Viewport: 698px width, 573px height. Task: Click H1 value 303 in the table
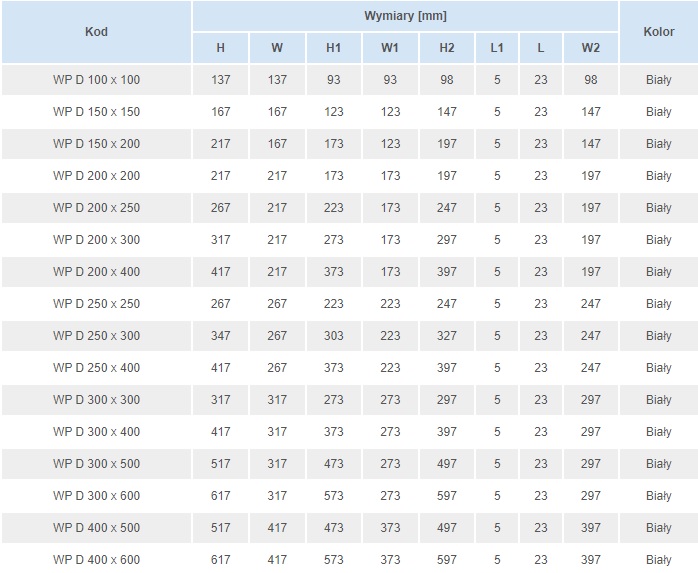click(333, 336)
